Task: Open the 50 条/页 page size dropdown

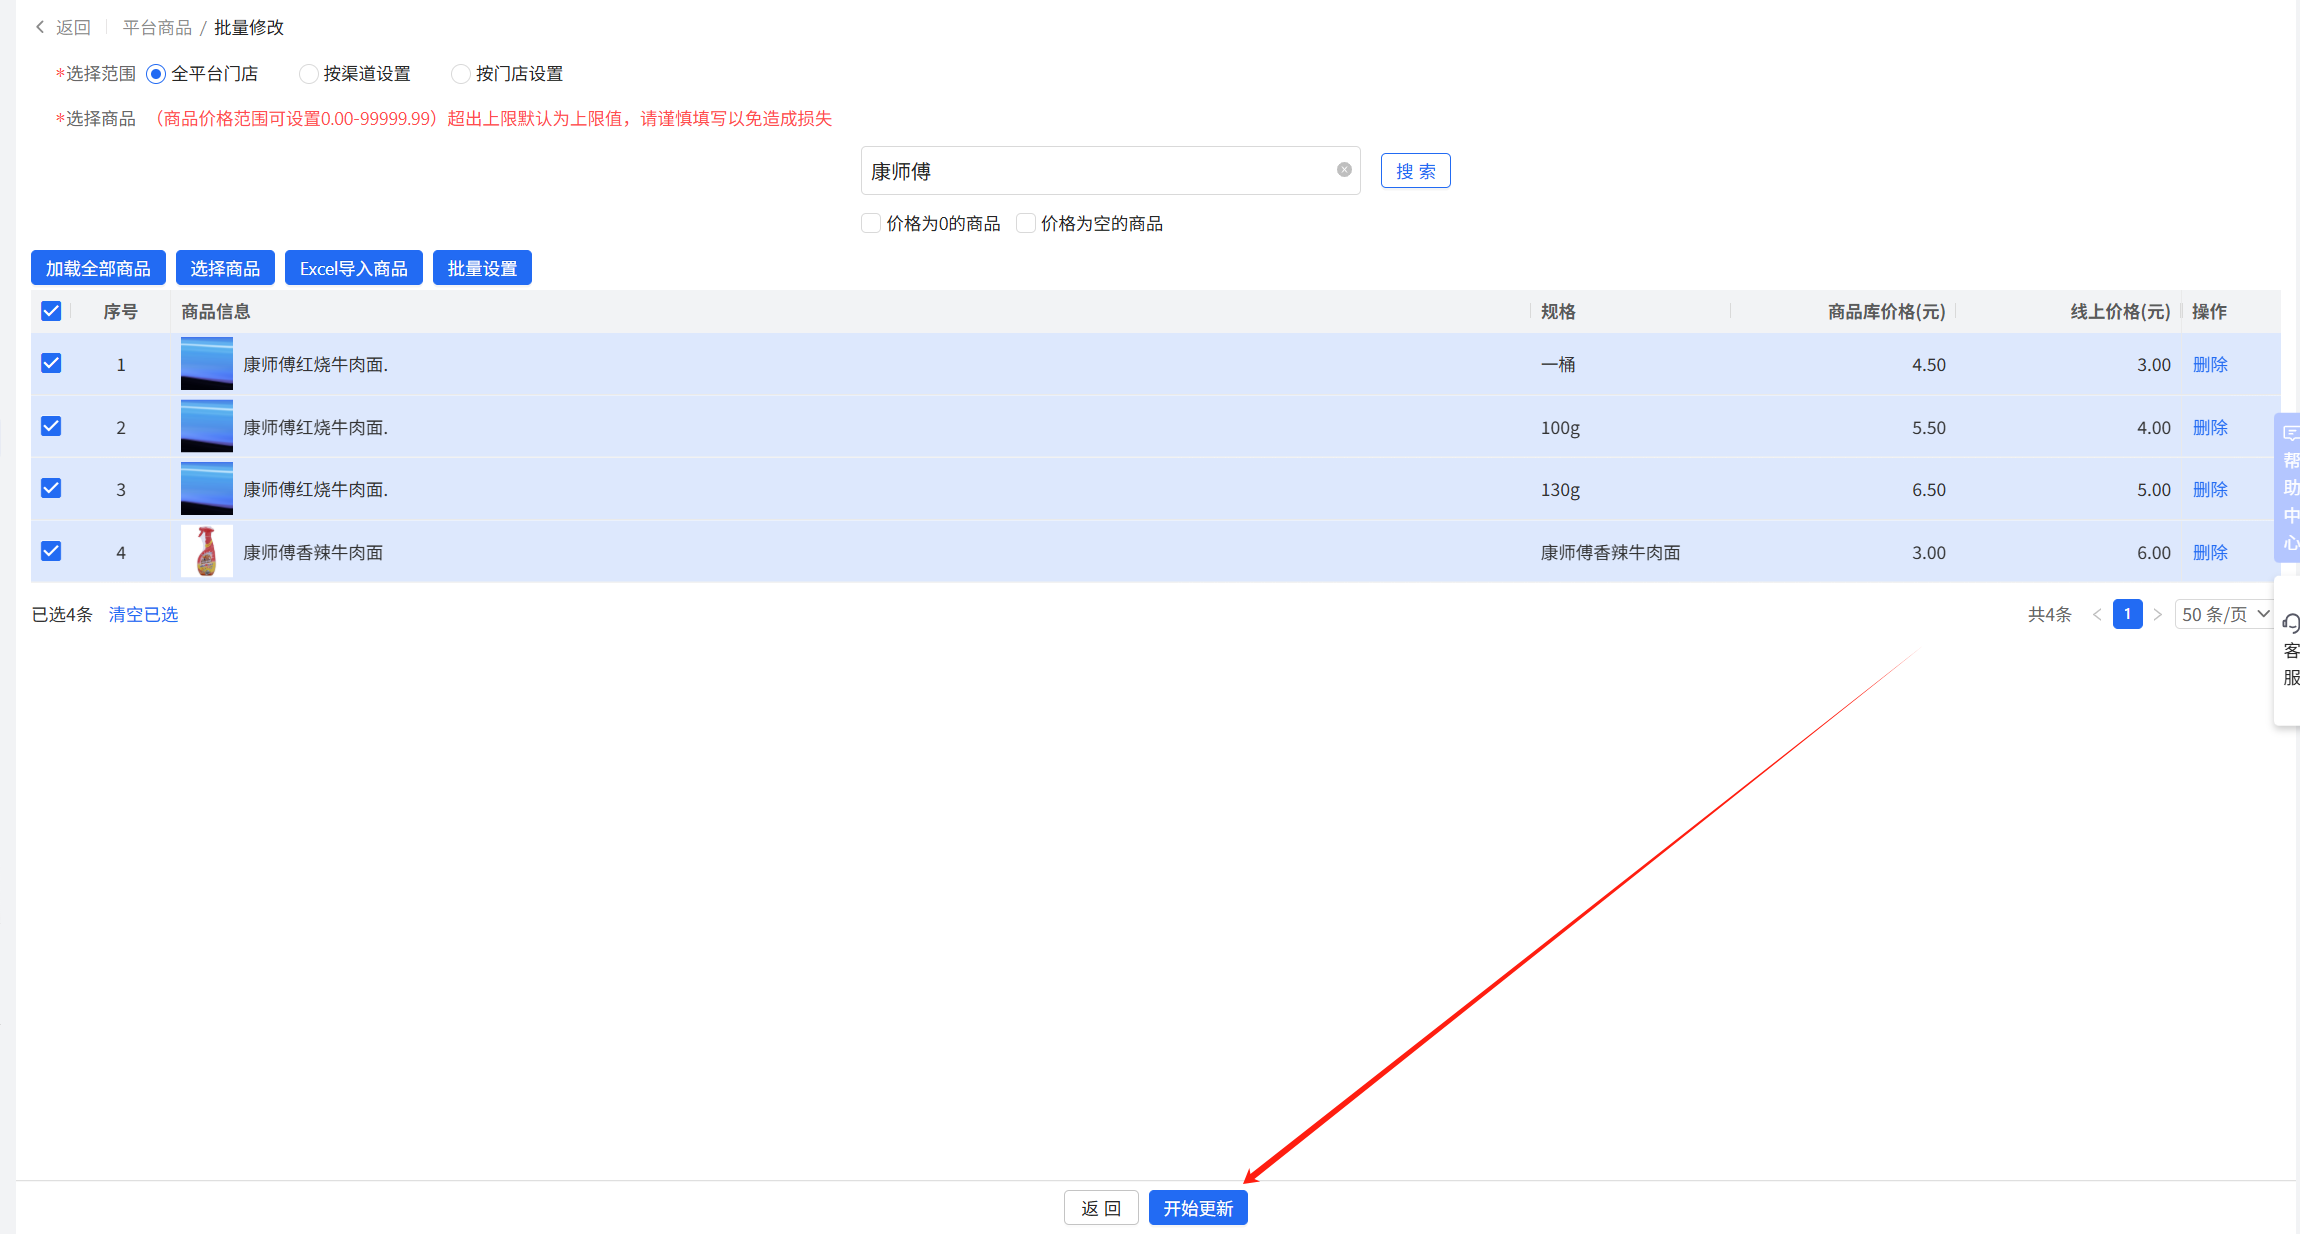Action: click(2224, 614)
